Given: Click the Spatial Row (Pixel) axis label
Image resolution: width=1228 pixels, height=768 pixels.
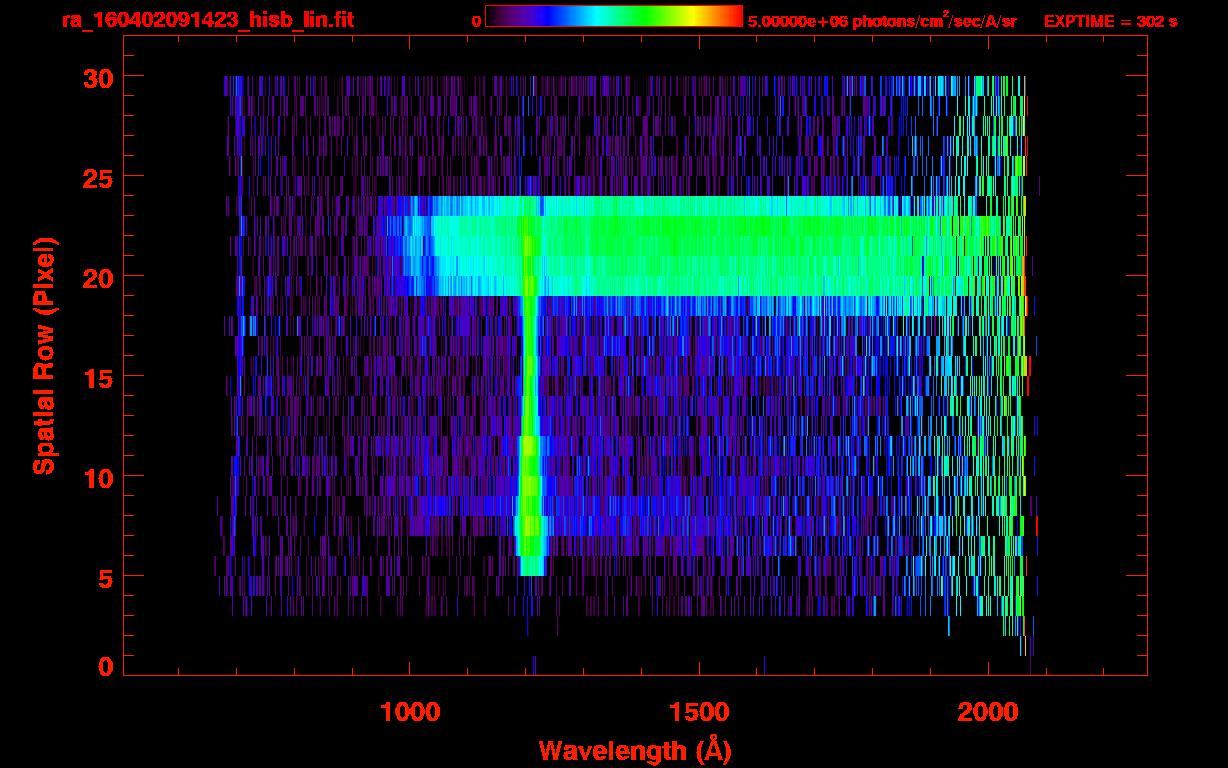Looking at the screenshot, I should tap(43, 355).
